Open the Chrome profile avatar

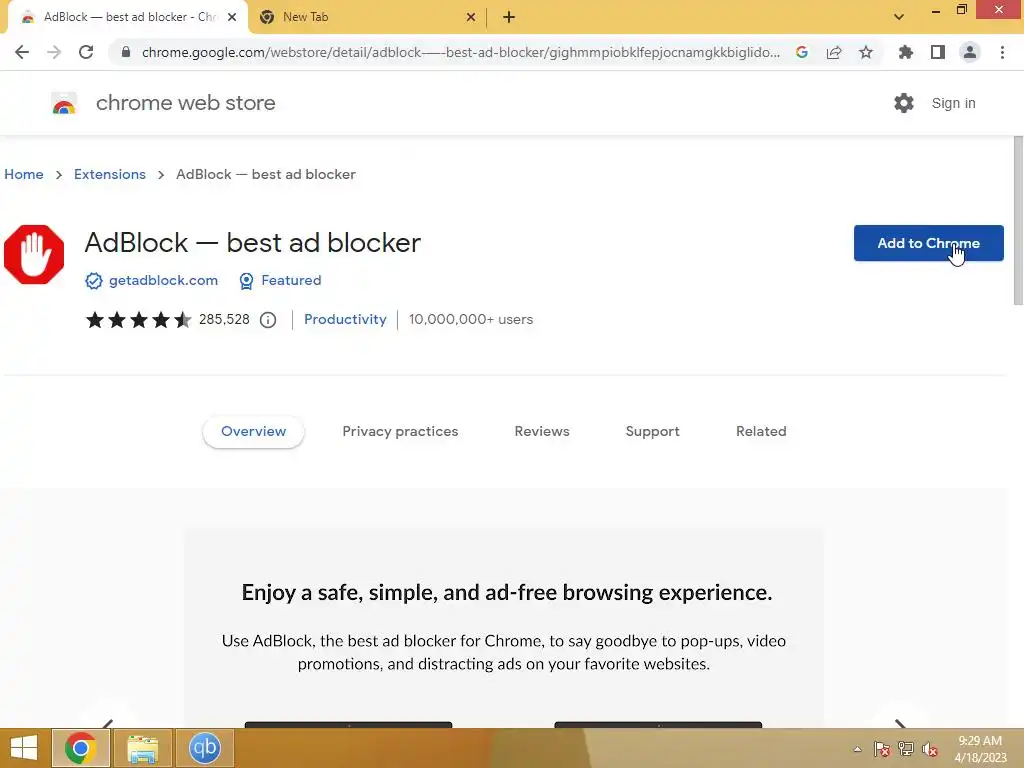click(x=970, y=52)
